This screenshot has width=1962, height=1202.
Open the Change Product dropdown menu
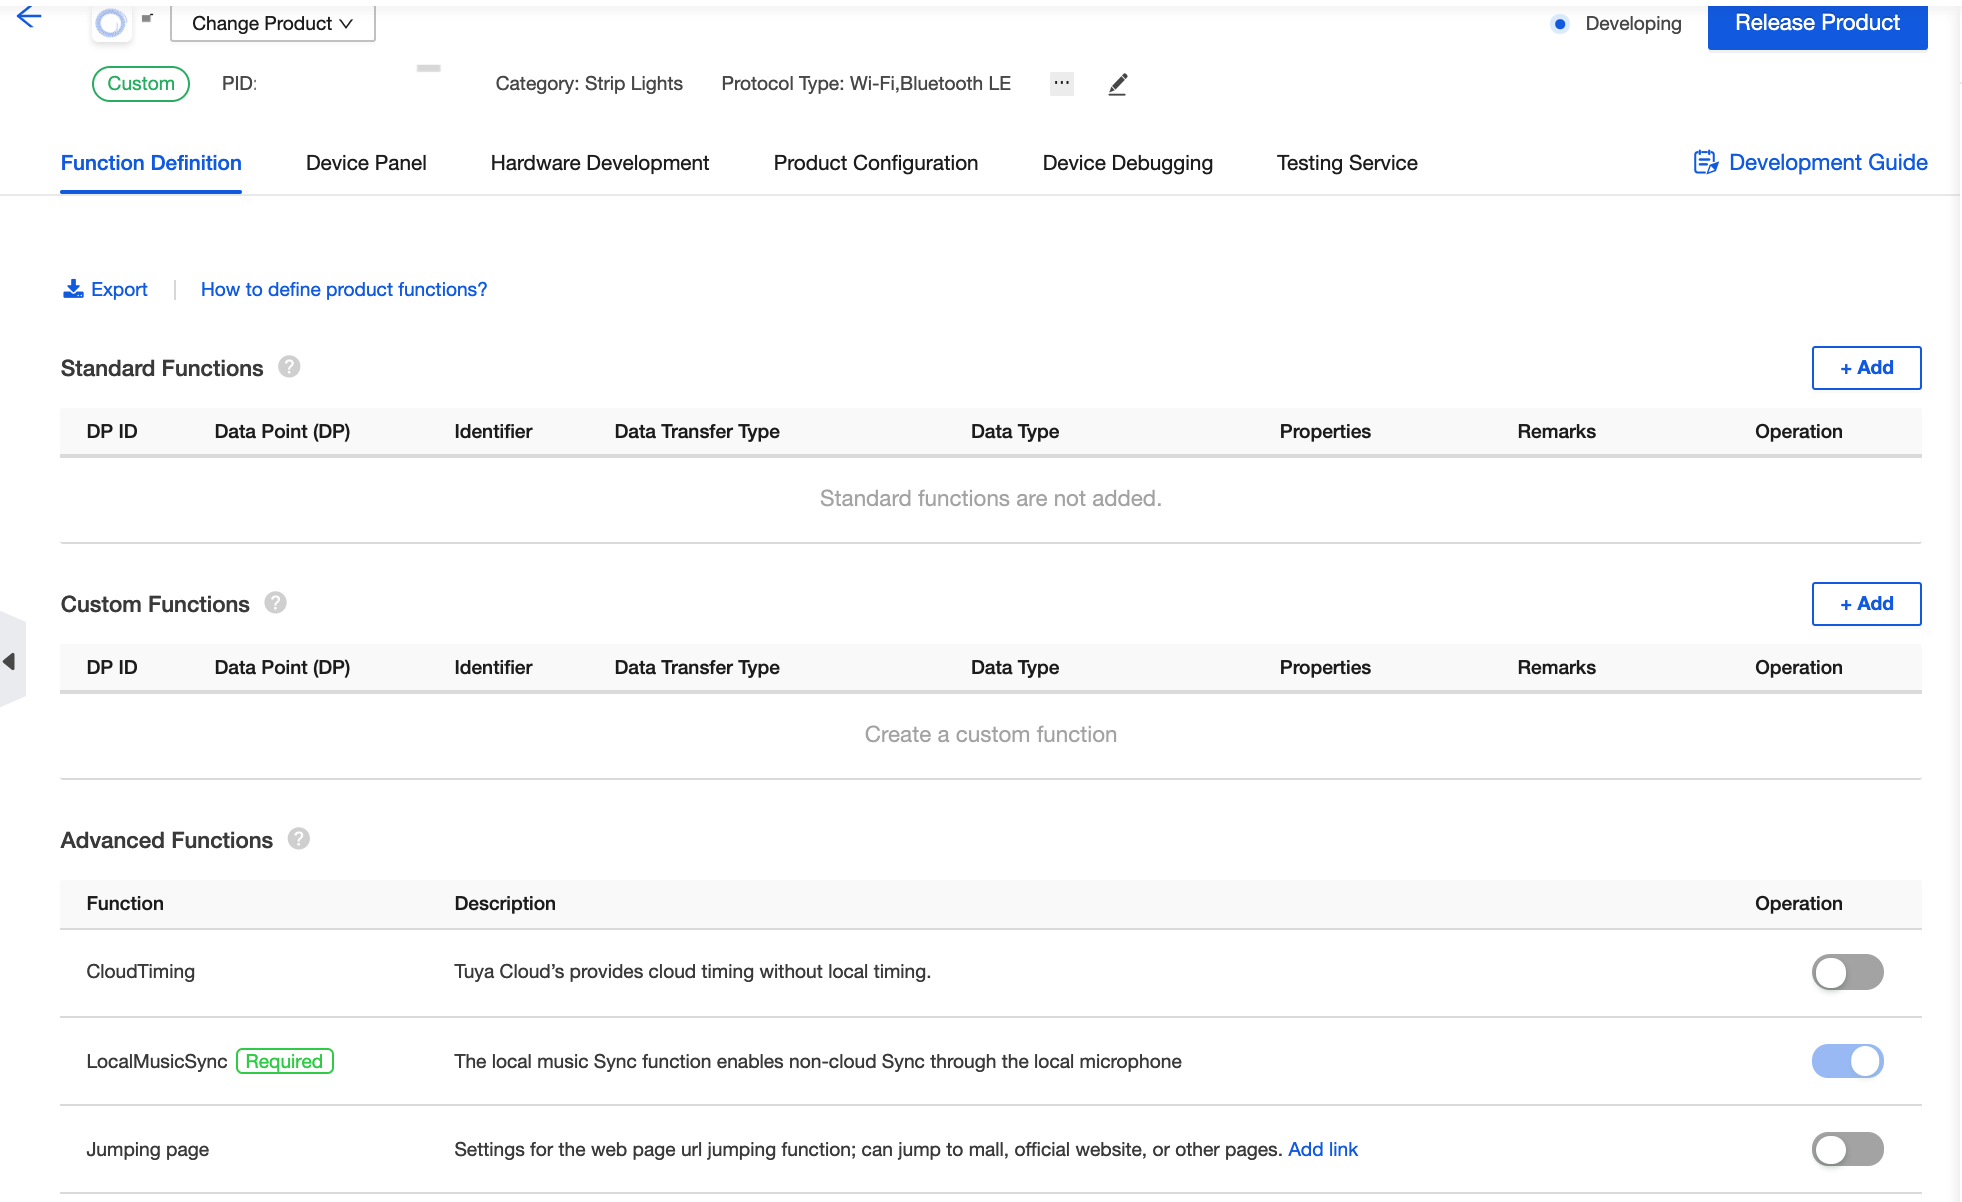coord(270,22)
